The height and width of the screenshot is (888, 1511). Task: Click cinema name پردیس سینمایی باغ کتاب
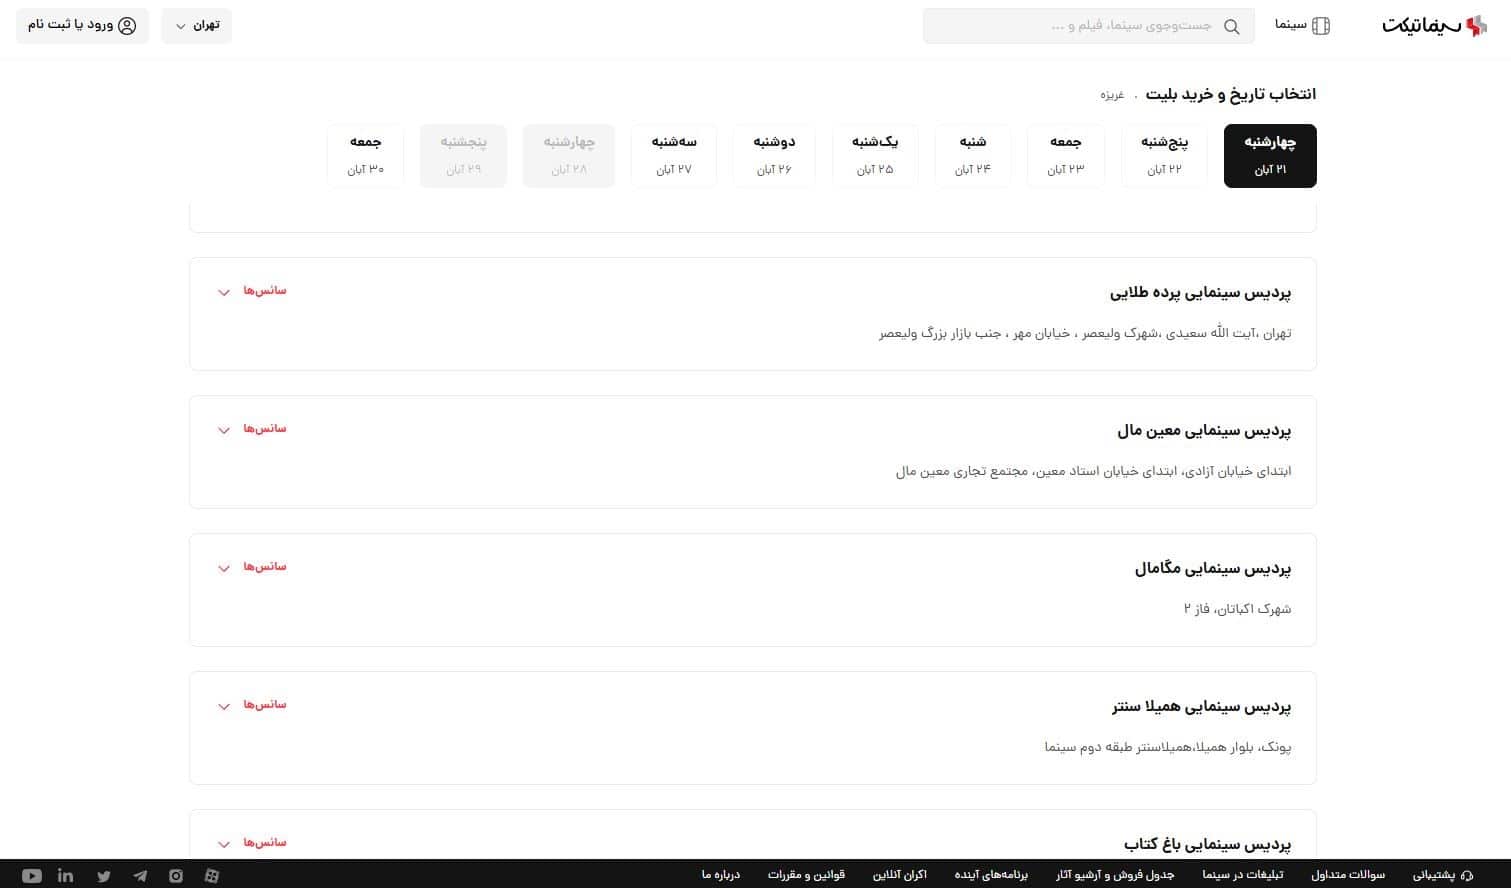pyautogui.click(x=1207, y=845)
